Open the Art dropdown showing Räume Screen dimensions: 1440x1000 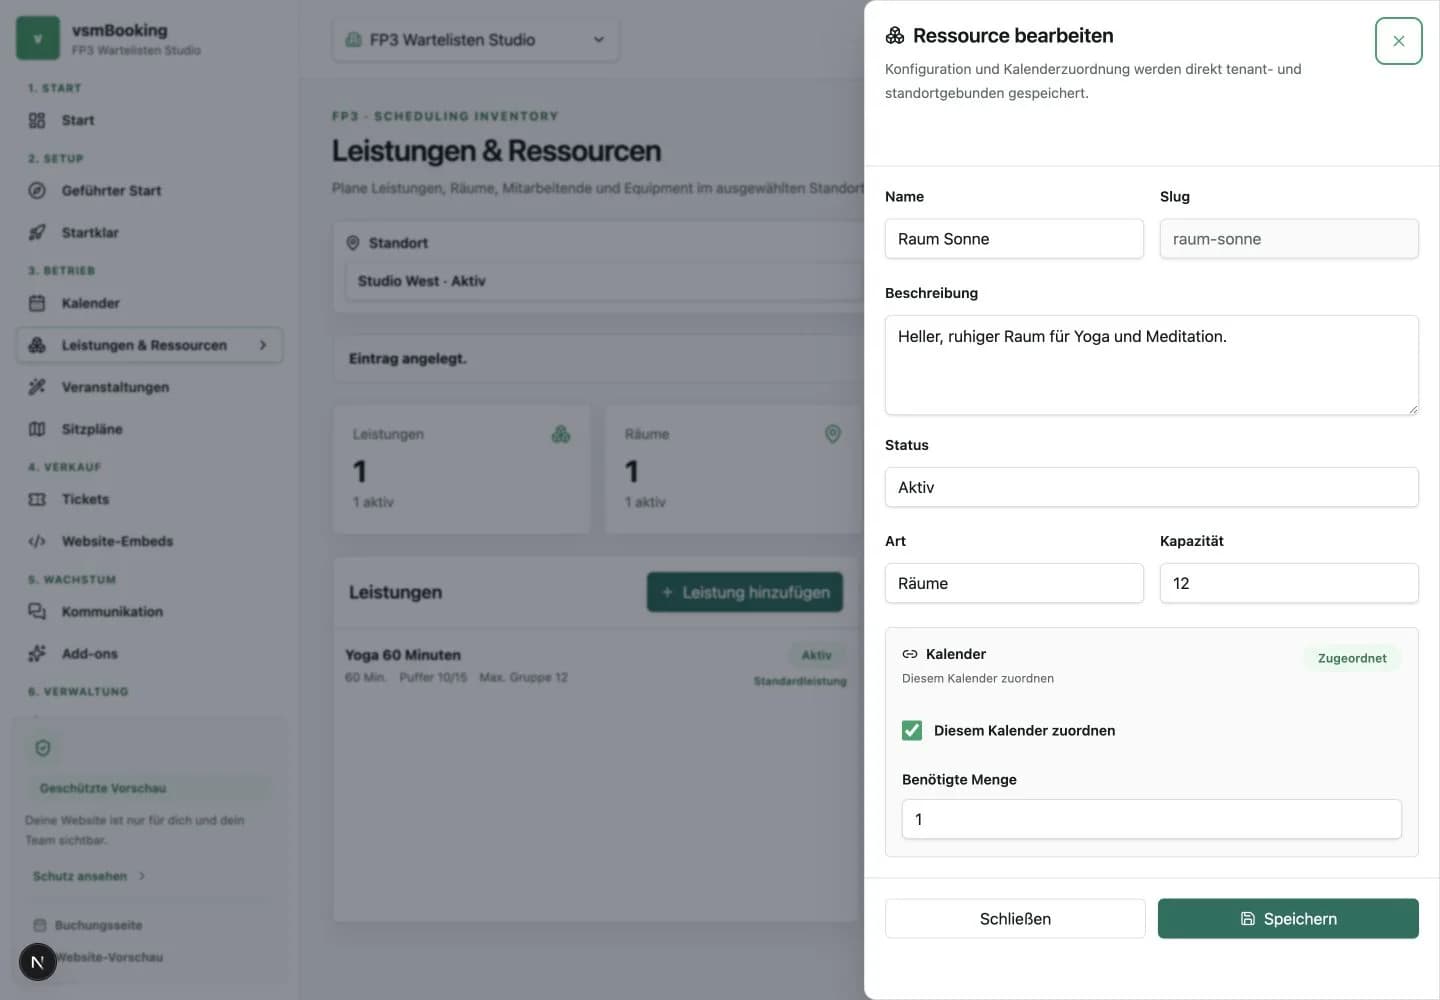click(1014, 583)
